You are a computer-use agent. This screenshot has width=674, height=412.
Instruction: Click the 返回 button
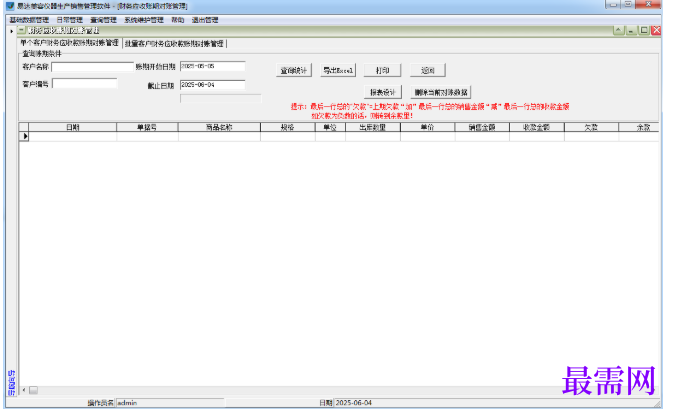pos(427,70)
